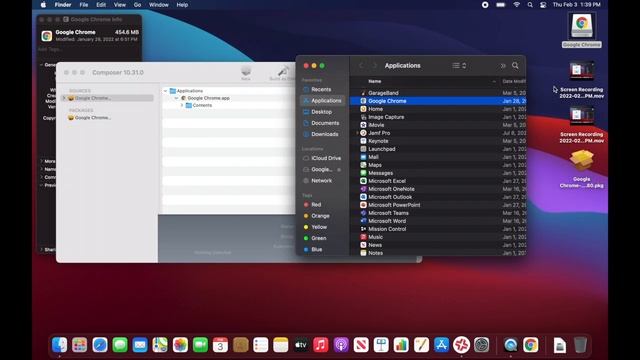Open Composer app from the Dock
Screen dimensions: 640x360
coord(462,345)
